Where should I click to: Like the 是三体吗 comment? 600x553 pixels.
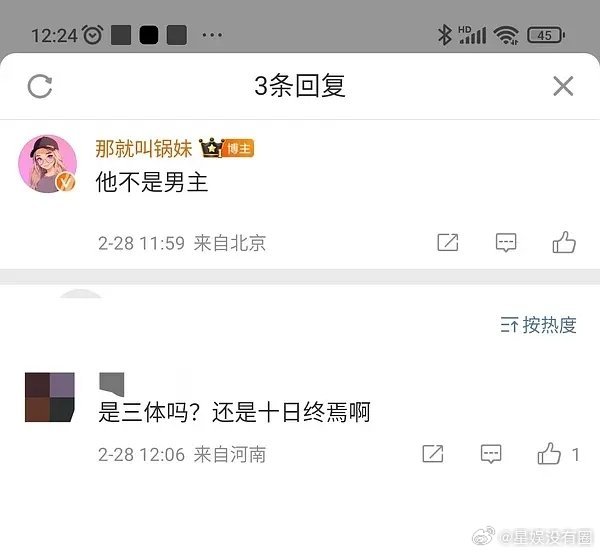coord(549,454)
